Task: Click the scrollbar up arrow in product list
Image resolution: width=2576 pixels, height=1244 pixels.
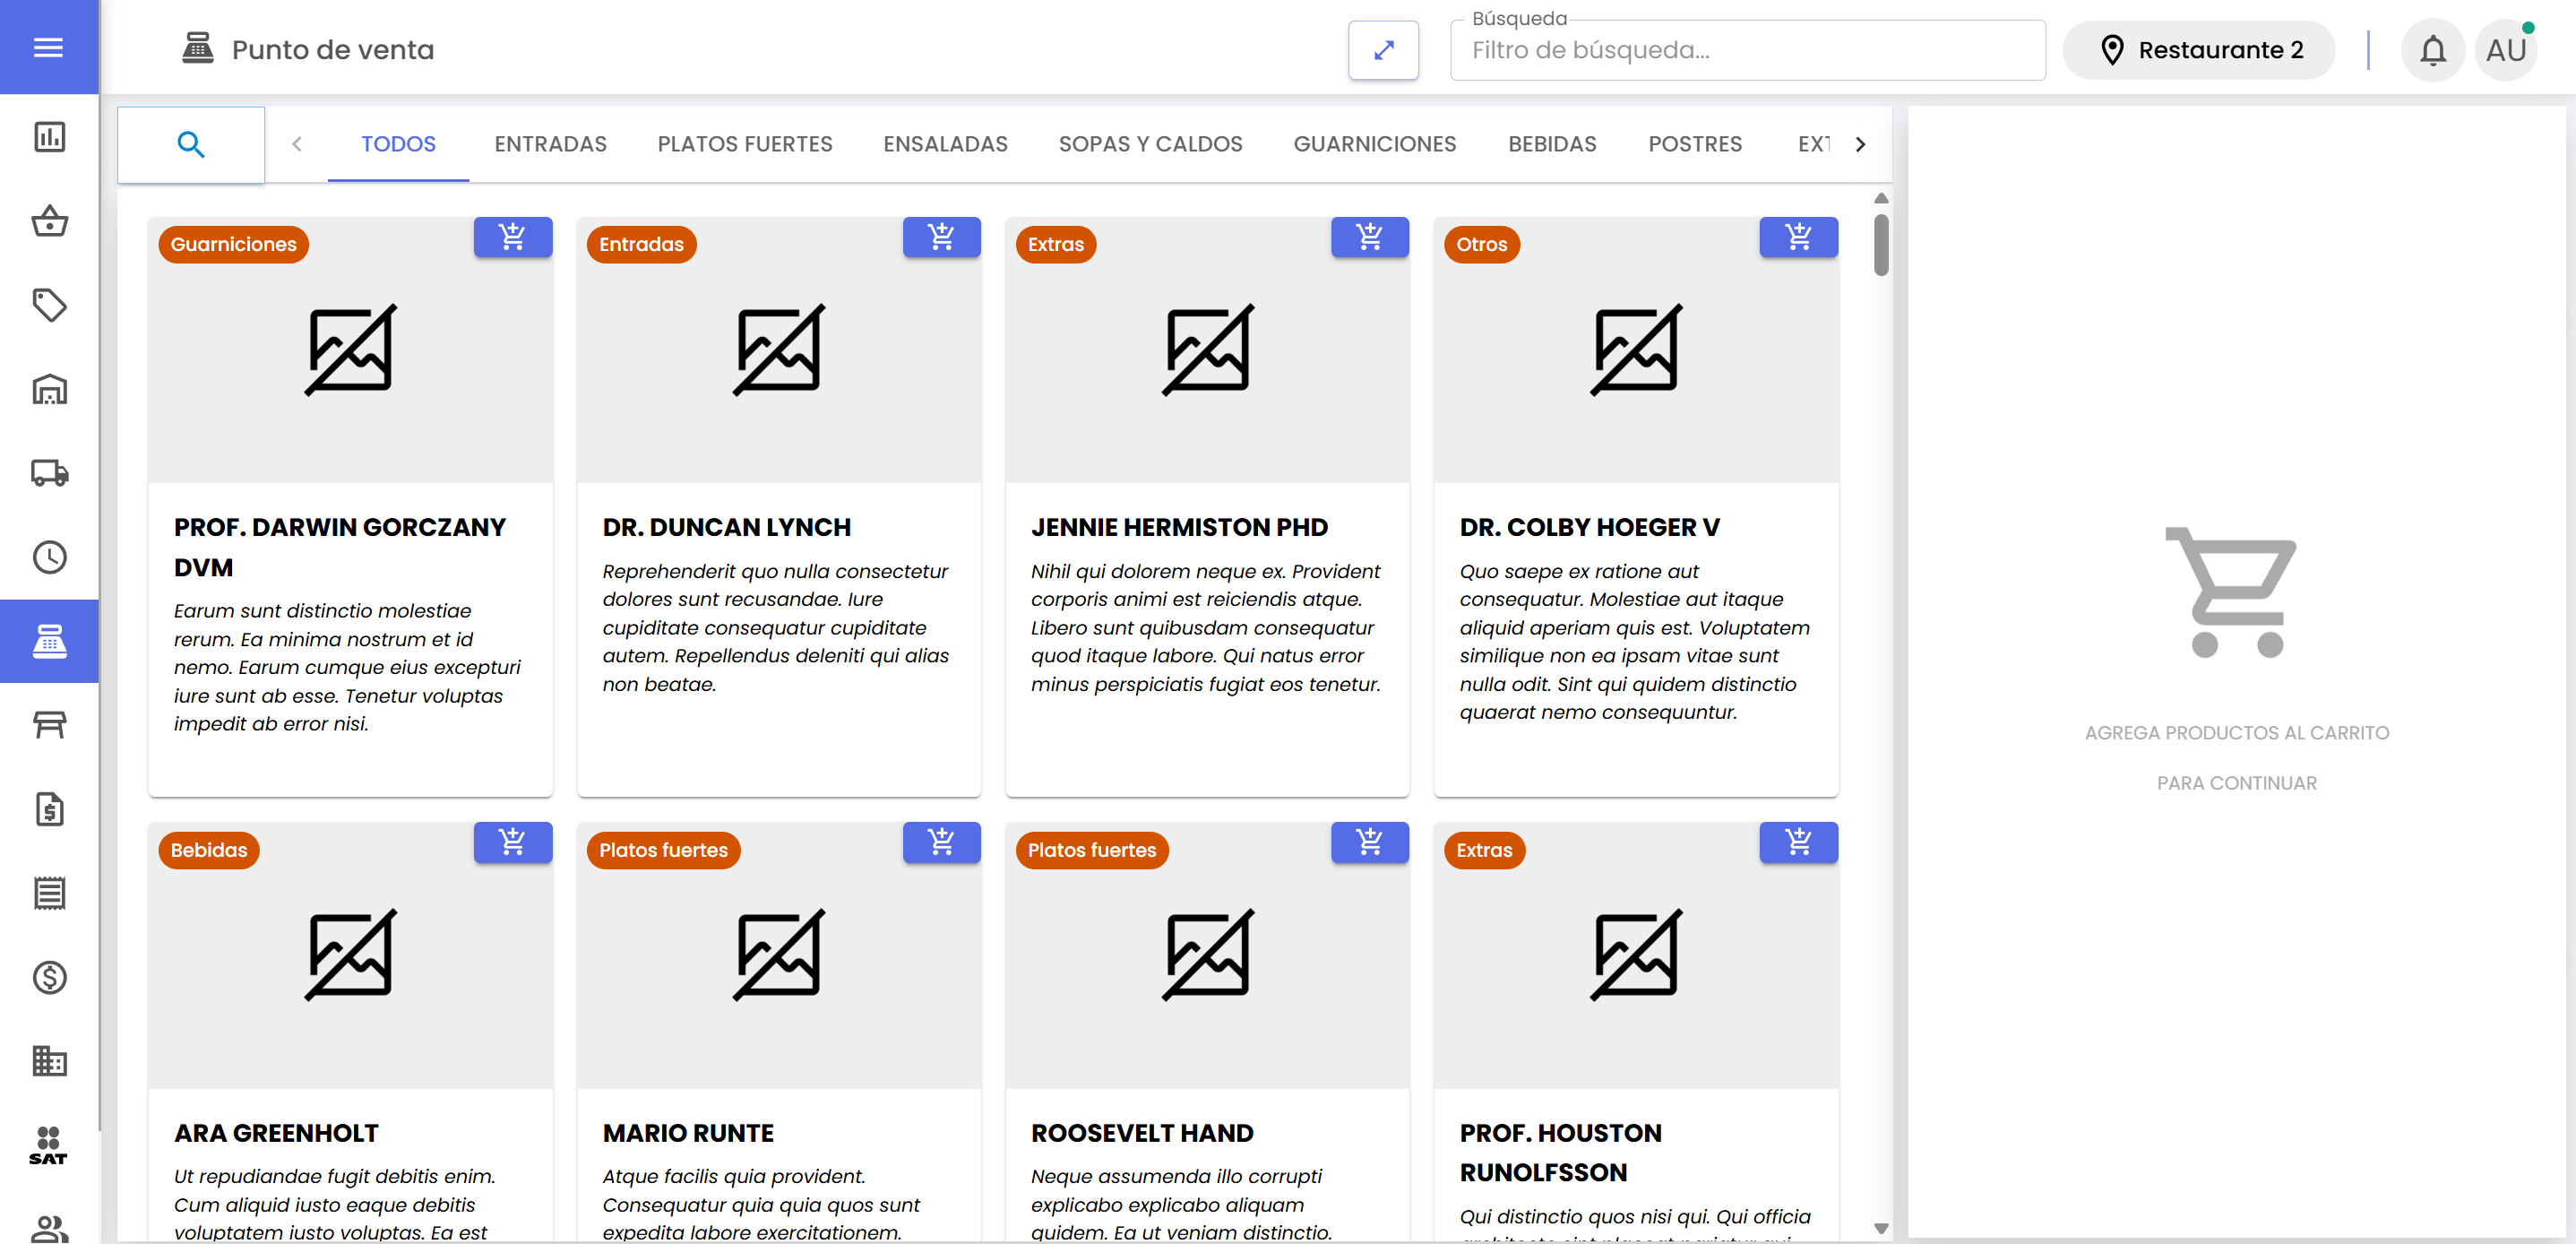Action: 1881,198
